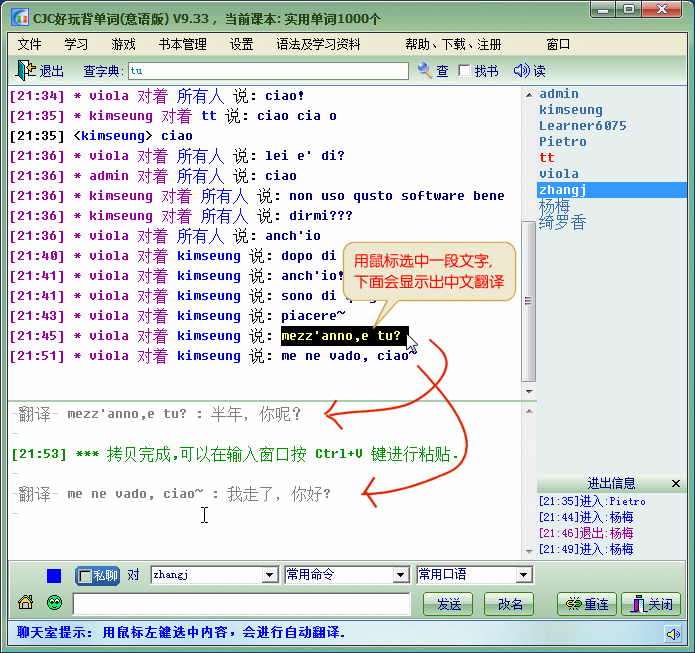Screen dimensions: 695x653
Task: Open the 常用口语 dropdown list
Action: [523, 575]
